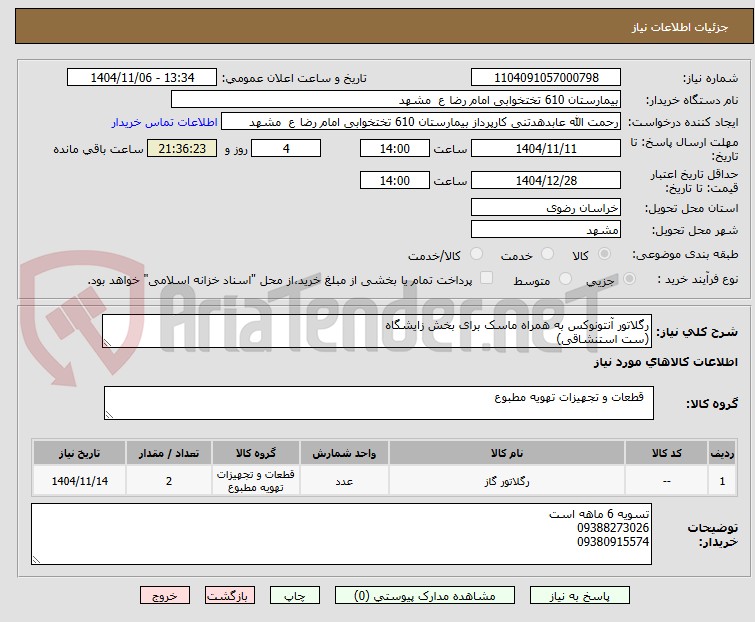Click the response deadline date 1404/11/11 field

click(x=546, y=148)
